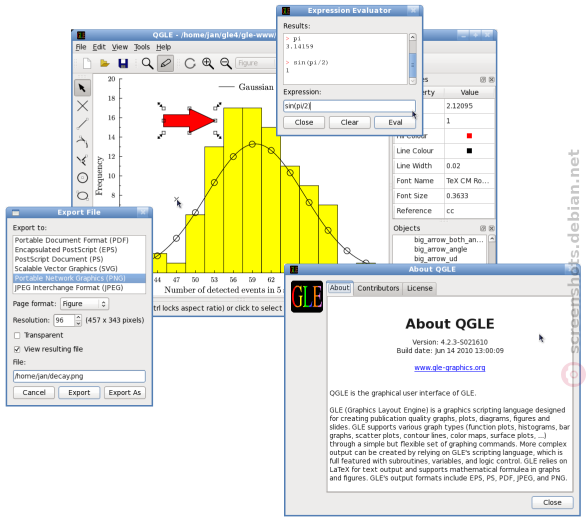Screen dimensions: 586x524
Task: Select the pointer arrow tool
Action: click(x=82, y=88)
